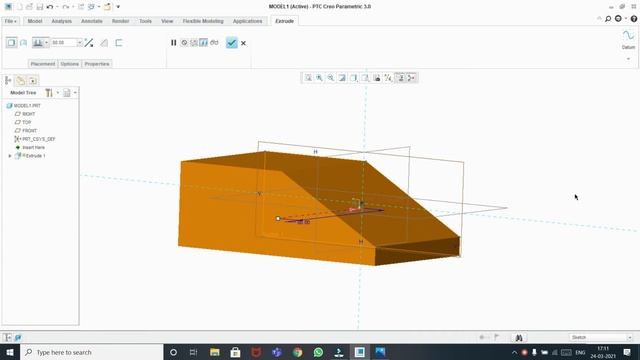Switch to the Analysis ribbon tab

(x=62, y=21)
